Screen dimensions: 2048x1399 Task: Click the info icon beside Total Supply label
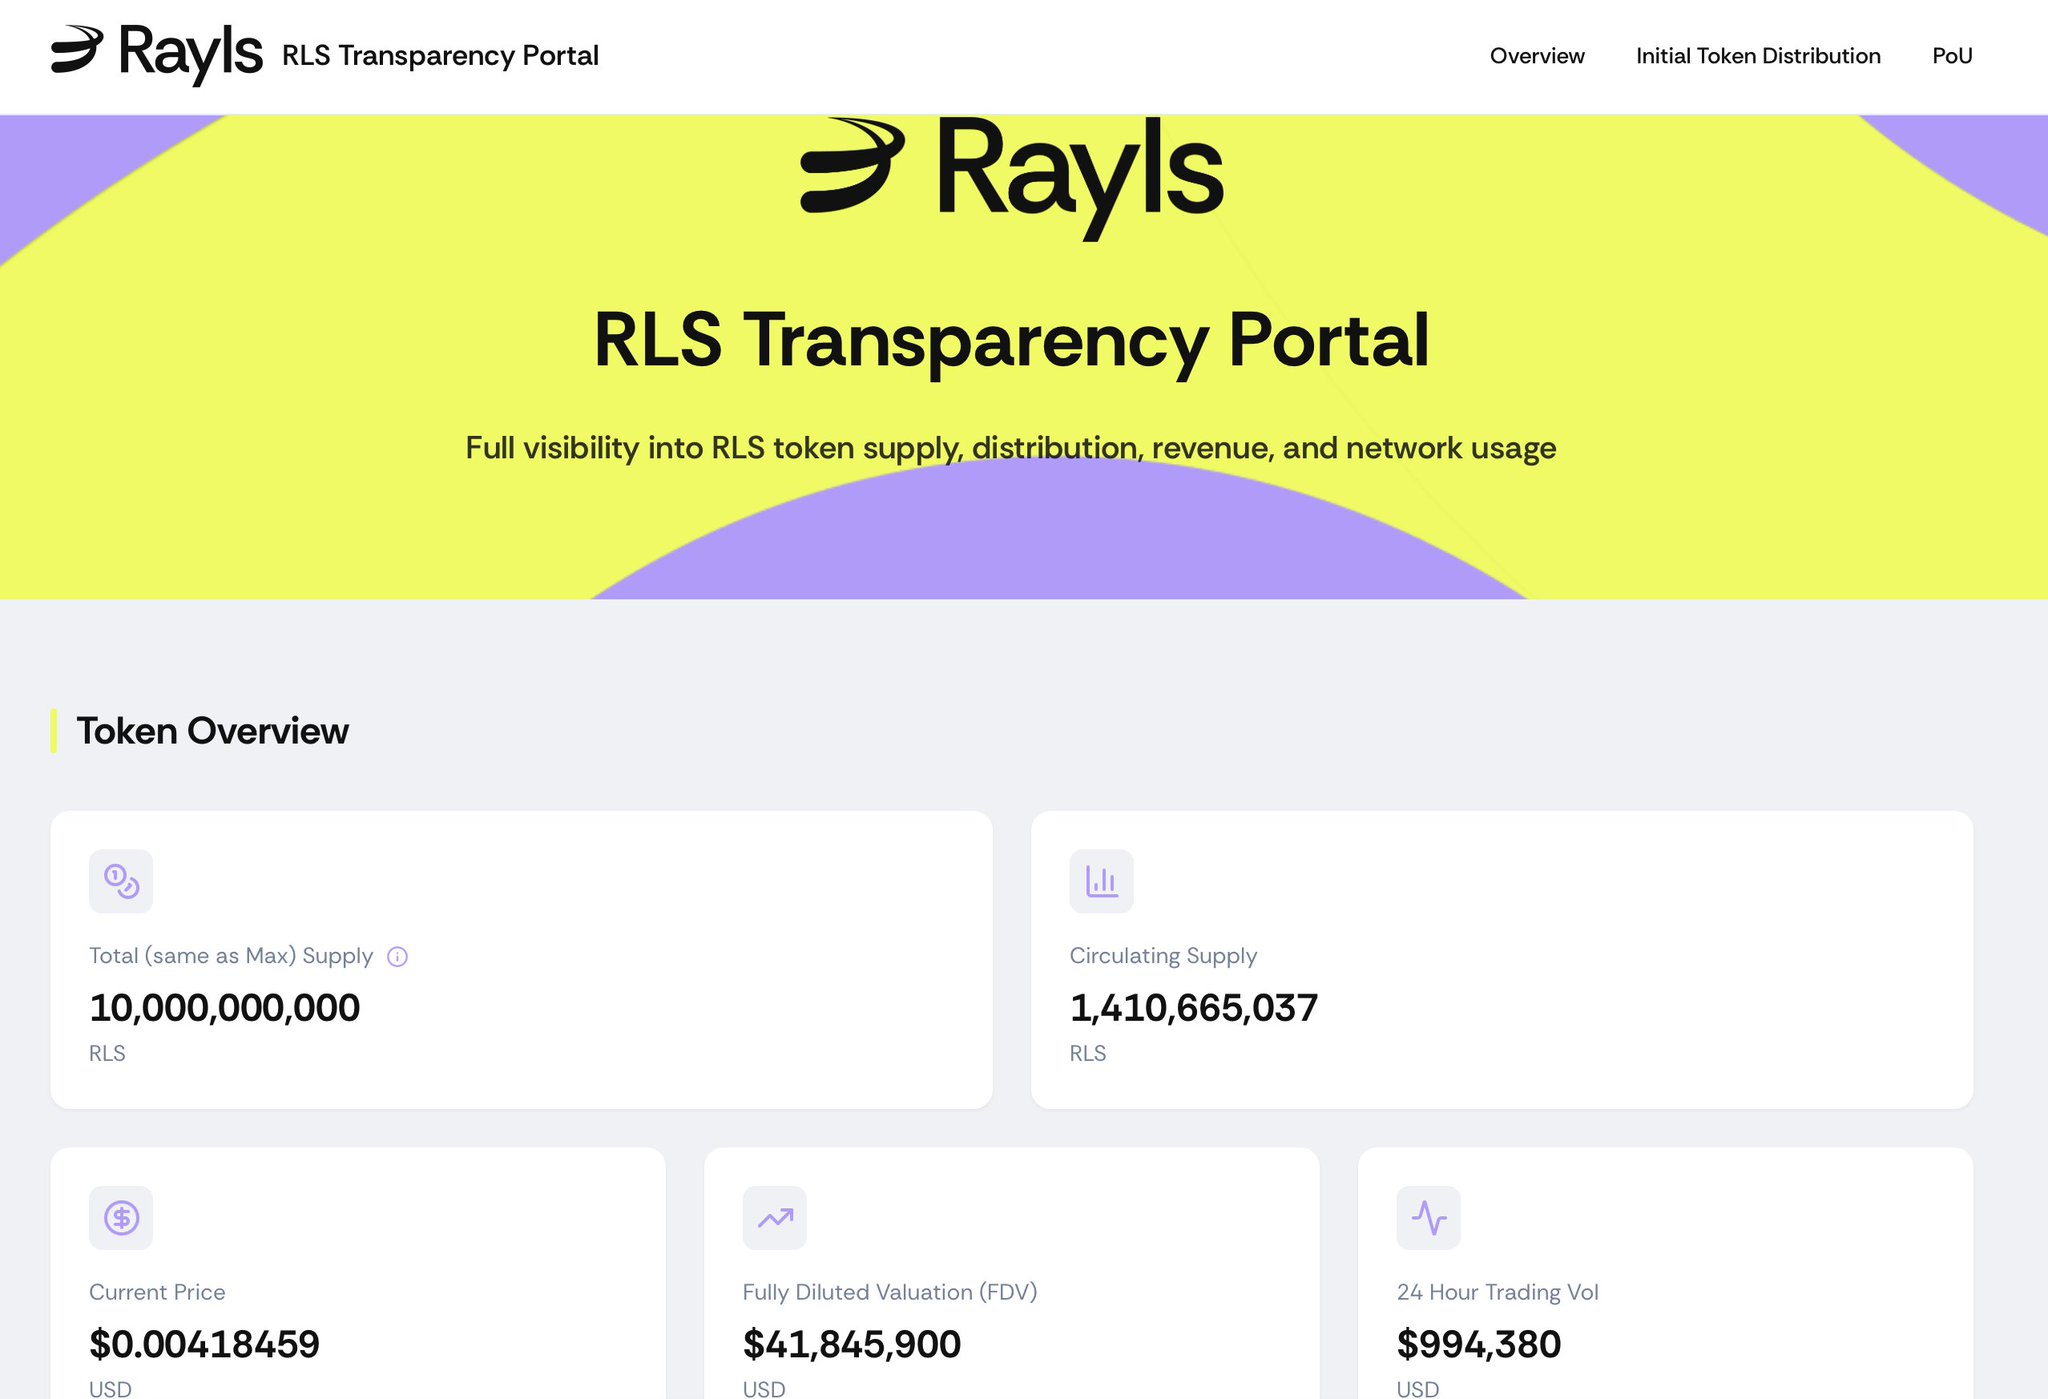point(397,957)
